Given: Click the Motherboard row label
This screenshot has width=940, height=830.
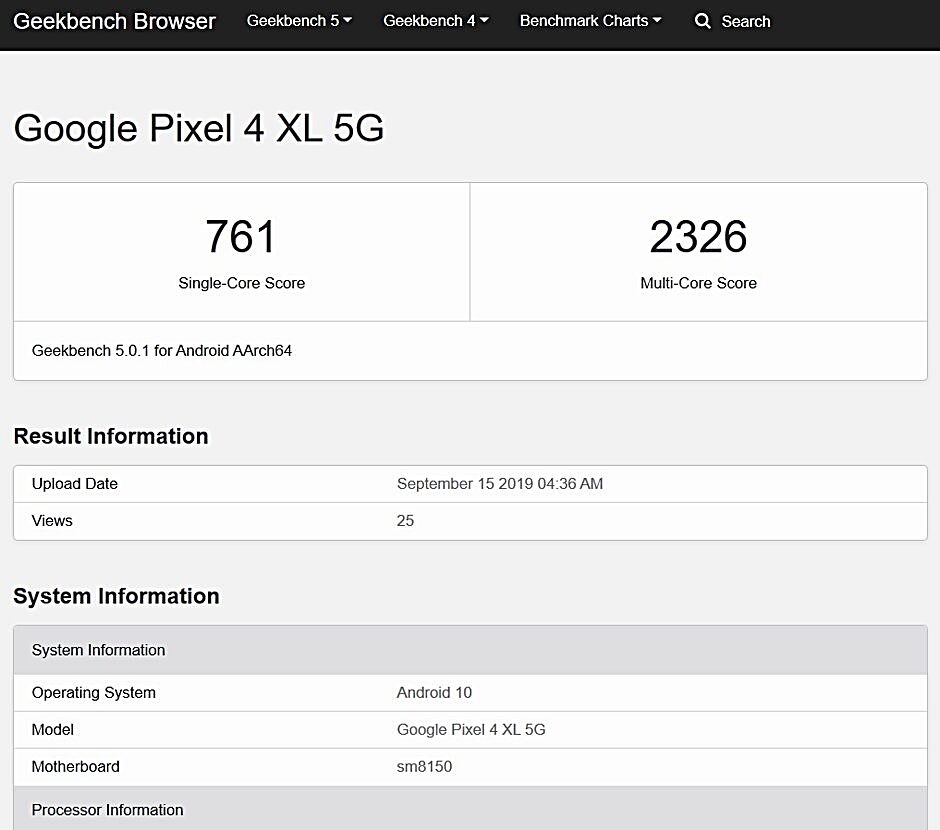Looking at the screenshot, I should [76, 766].
